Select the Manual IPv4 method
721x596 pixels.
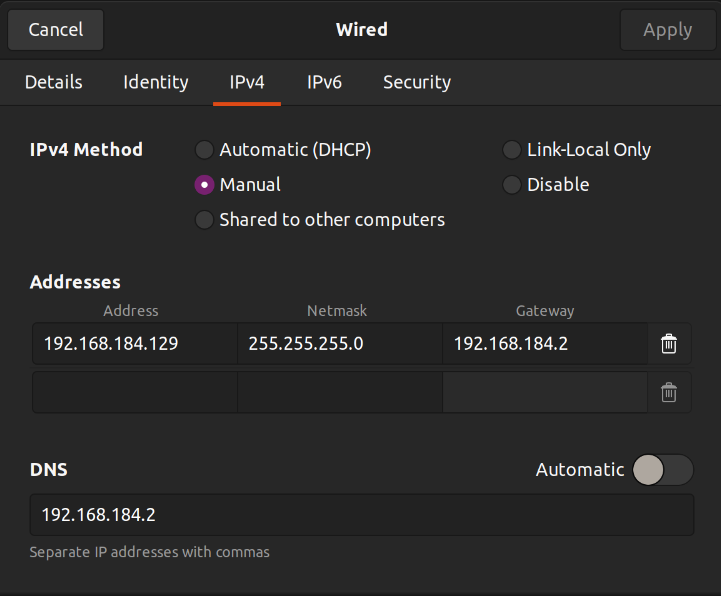204,185
